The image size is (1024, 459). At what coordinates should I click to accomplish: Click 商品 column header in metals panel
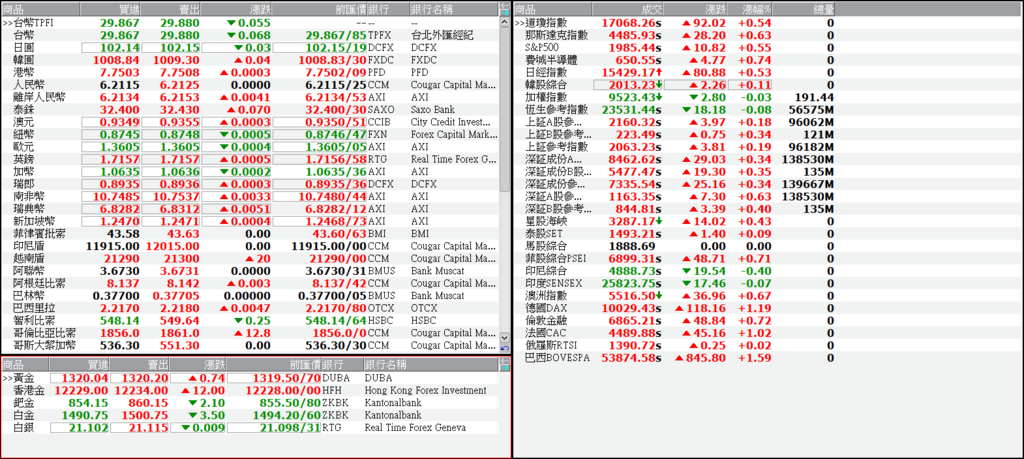[x=25, y=365]
